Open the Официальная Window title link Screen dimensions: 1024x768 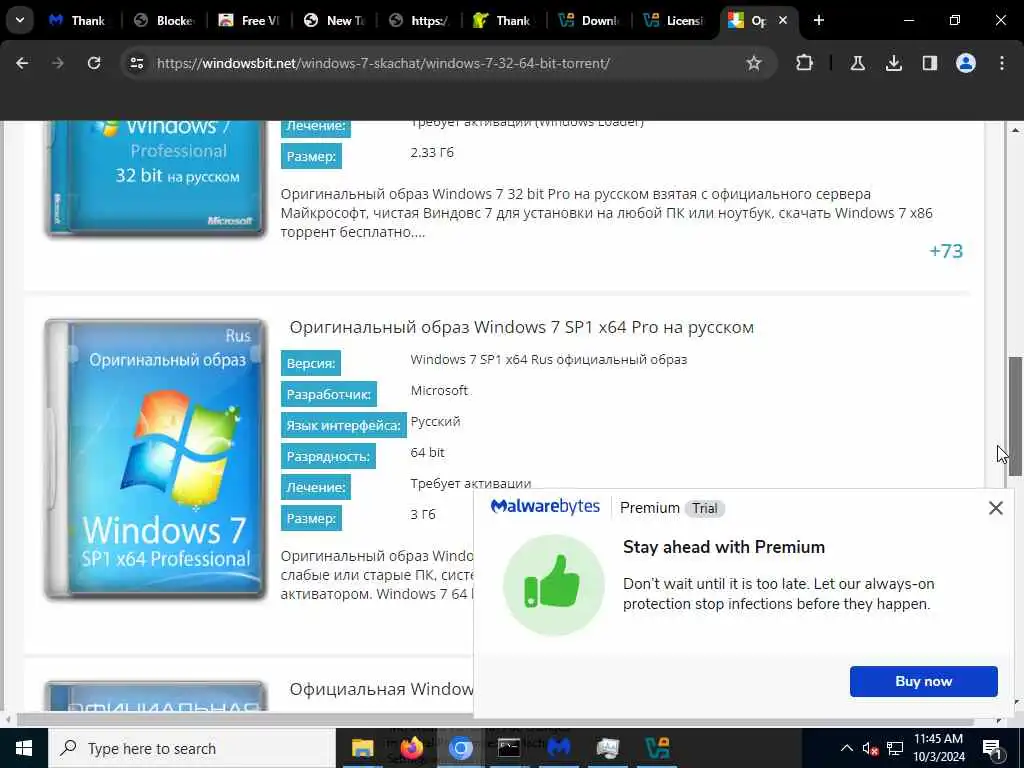pos(381,690)
